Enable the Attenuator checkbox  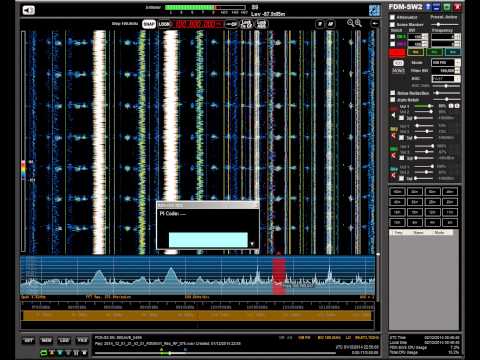coord(392,17)
